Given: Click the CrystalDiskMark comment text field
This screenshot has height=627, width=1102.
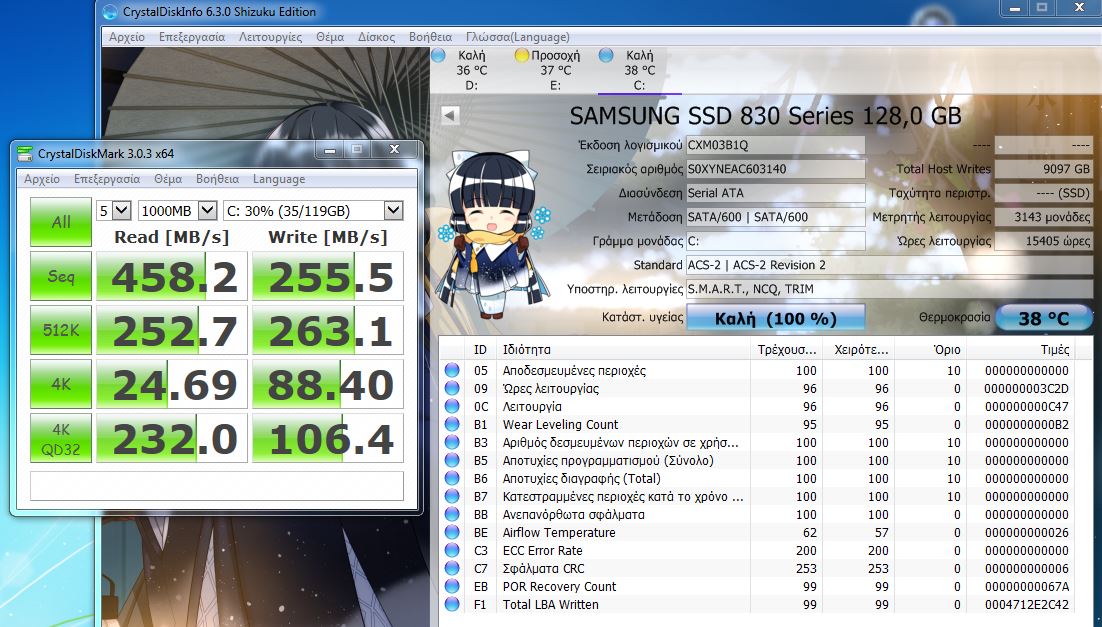Looking at the screenshot, I should [216, 486].
